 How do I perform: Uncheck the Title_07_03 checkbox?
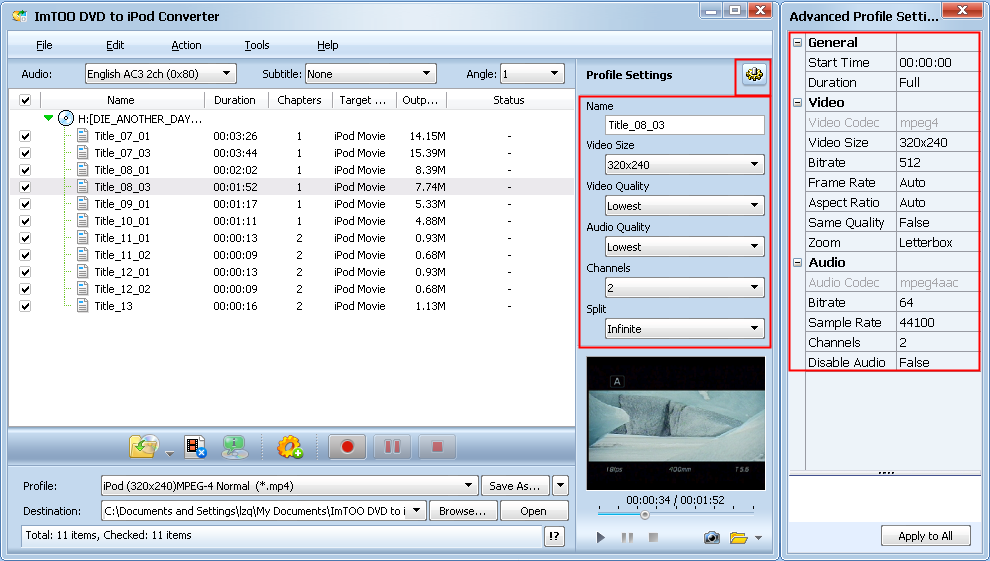(25, 153)
